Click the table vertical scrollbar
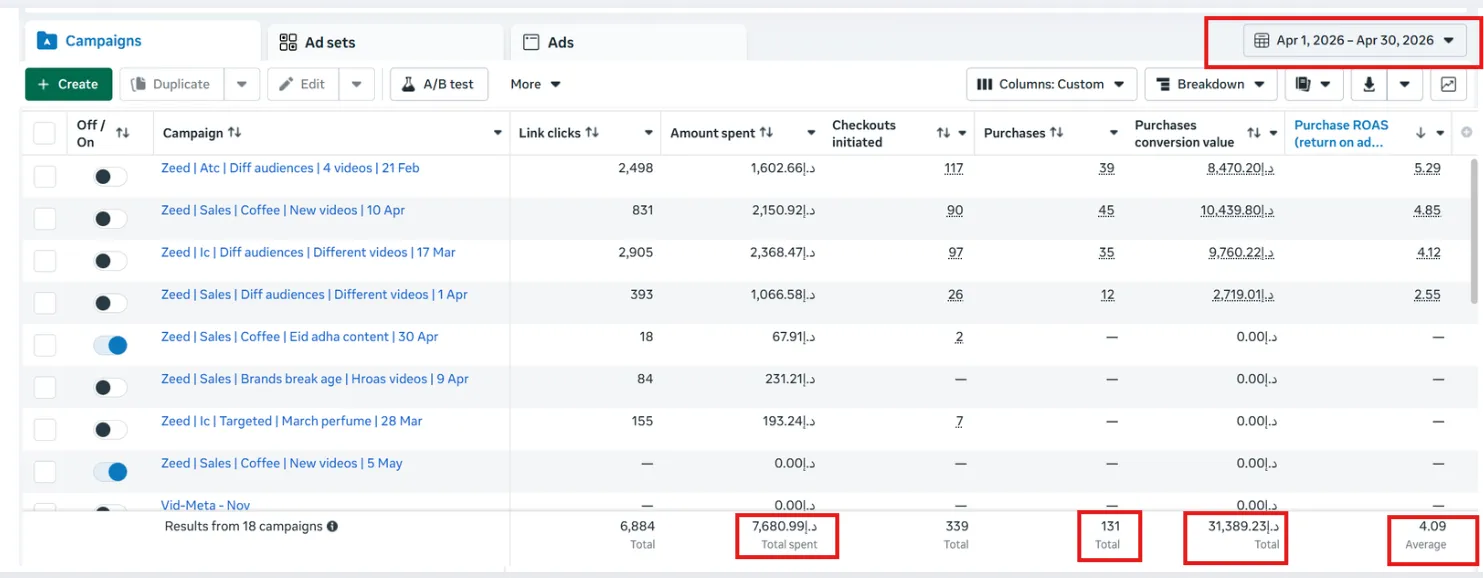This screenshot has height=578, width=1484. 1474,230
